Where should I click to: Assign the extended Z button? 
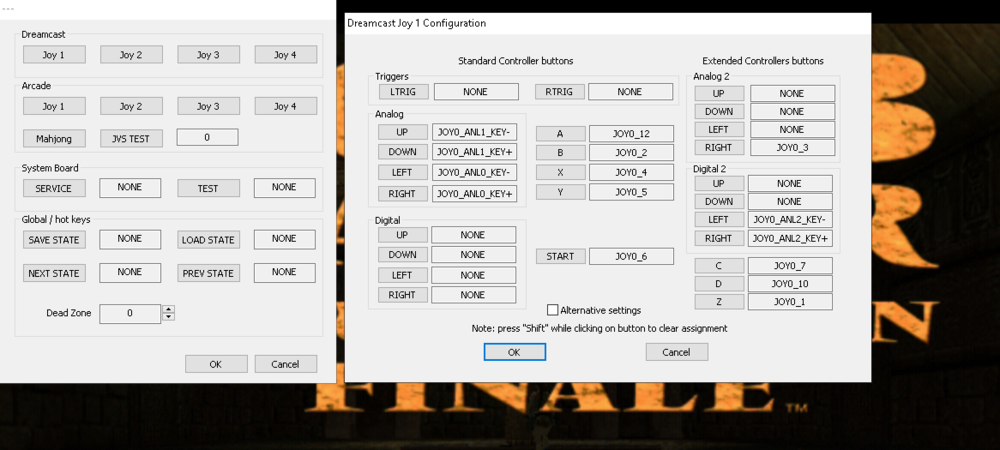click(x=719, y=301)
